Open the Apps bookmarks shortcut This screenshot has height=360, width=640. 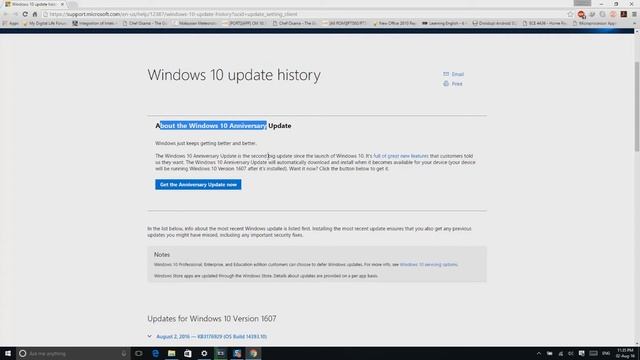point(11,23)
